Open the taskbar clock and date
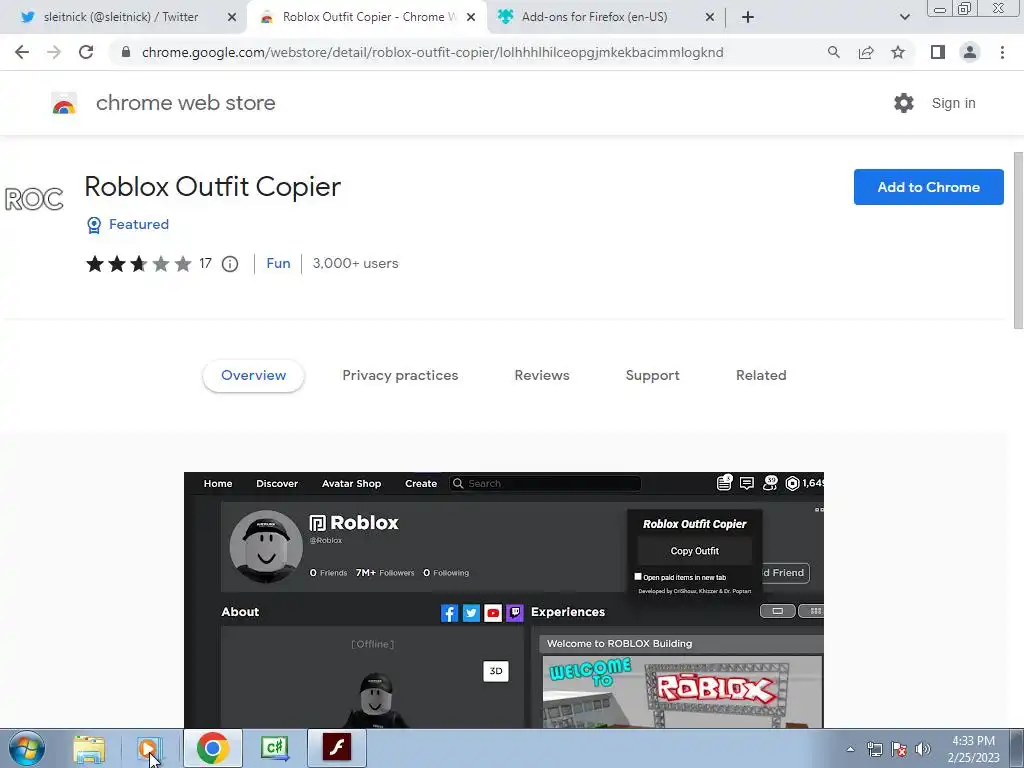The width and height of the screenshot is (1024, 768). point(974,749)
